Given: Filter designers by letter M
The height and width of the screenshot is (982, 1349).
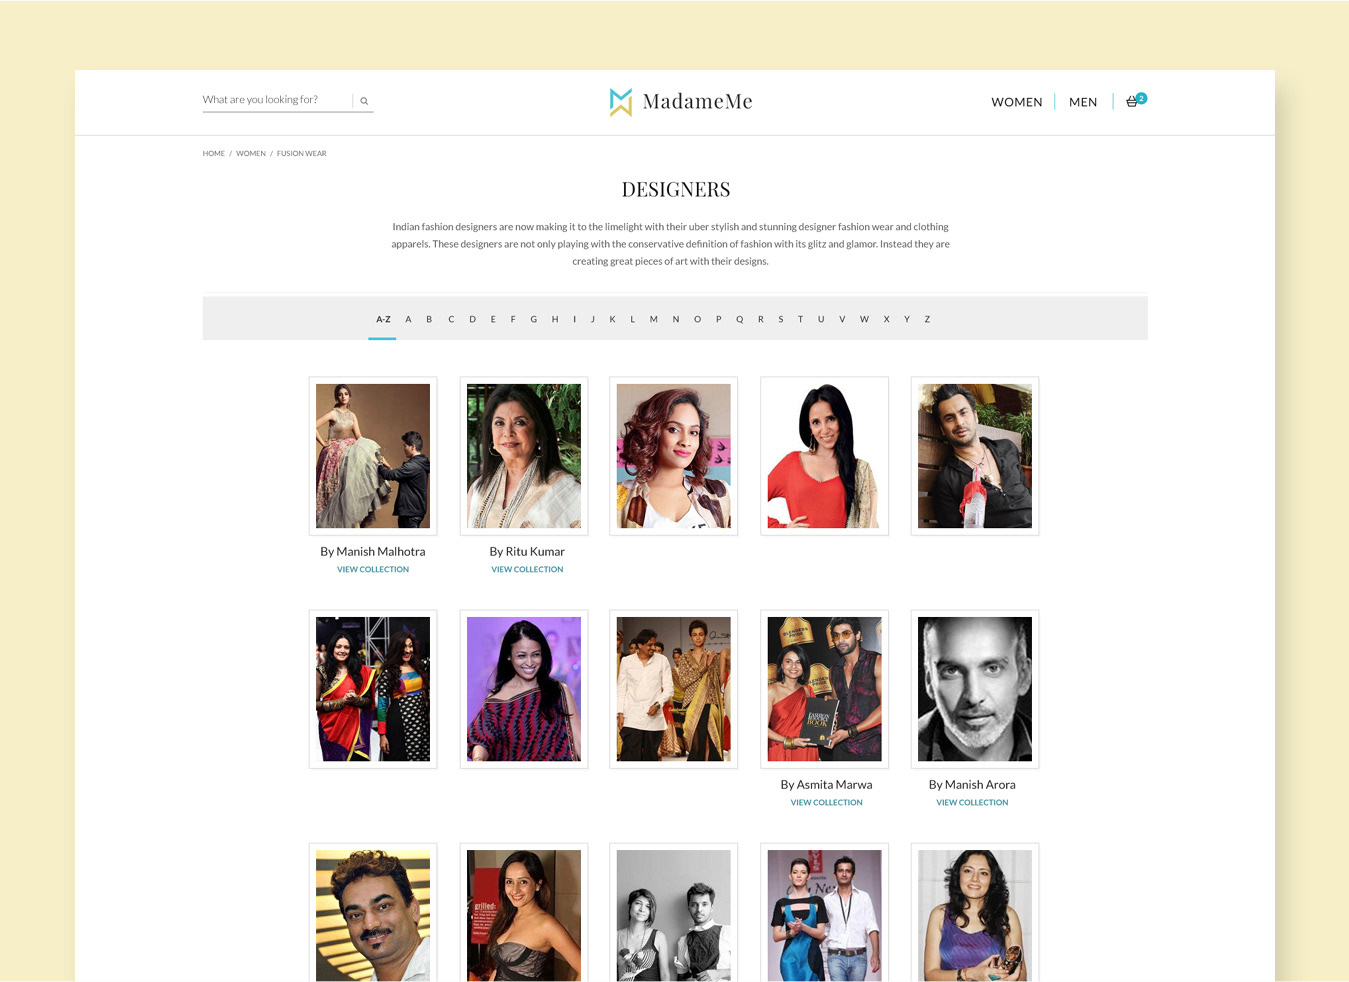Looking at the screenshot, I should point(654,319).
